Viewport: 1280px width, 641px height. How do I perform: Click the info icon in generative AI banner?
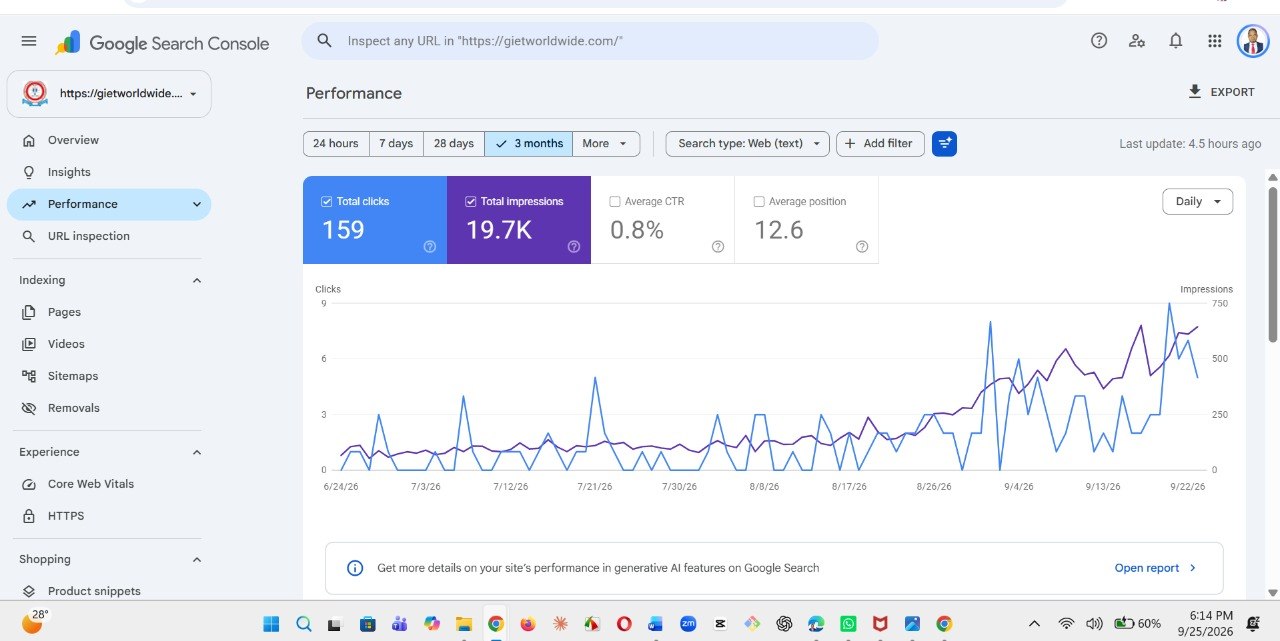pos(355,568)
